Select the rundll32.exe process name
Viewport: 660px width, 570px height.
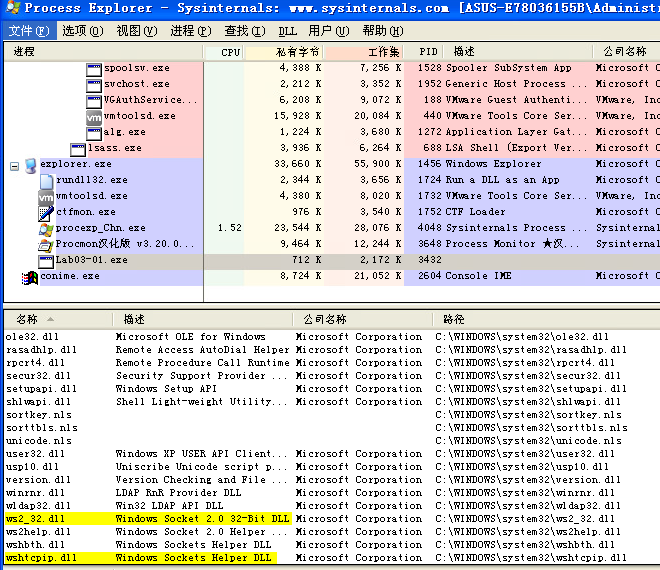click(92, 180)
